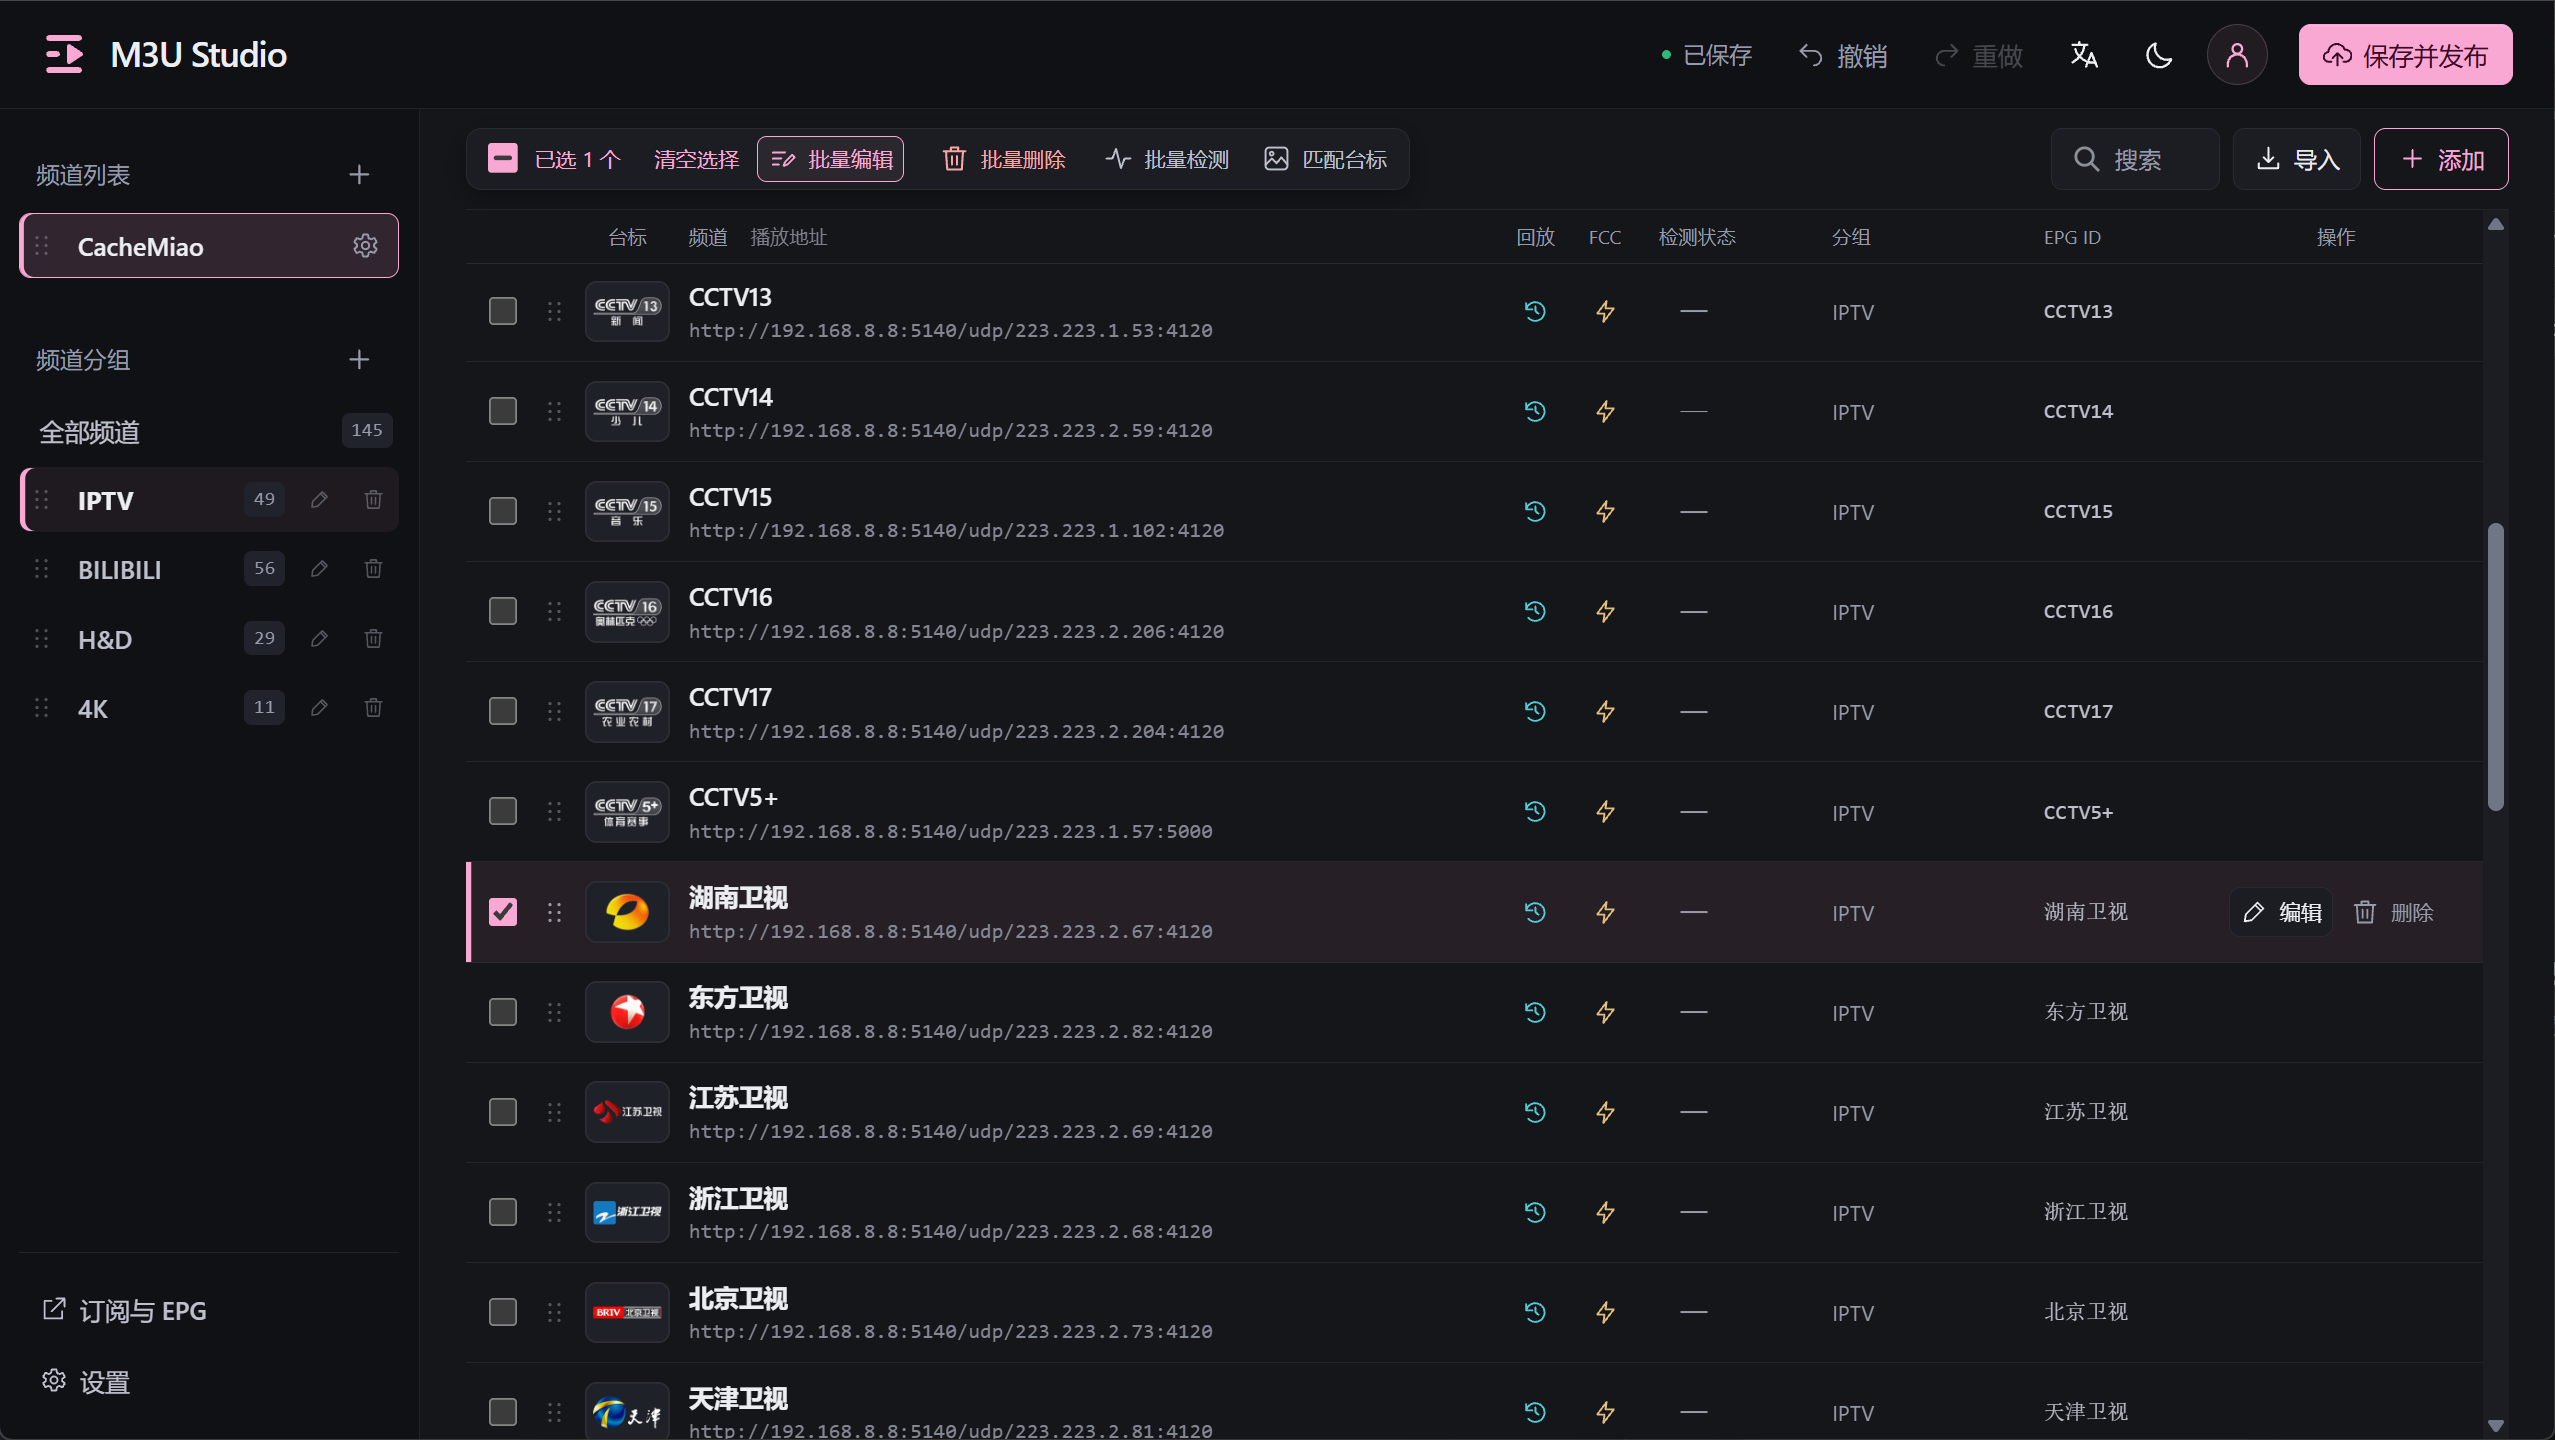This screenshot has width=2555, height=1440.
Task: Click the FCC lightning icon for 江苏卫视
Action: tap(1605, 1113)
